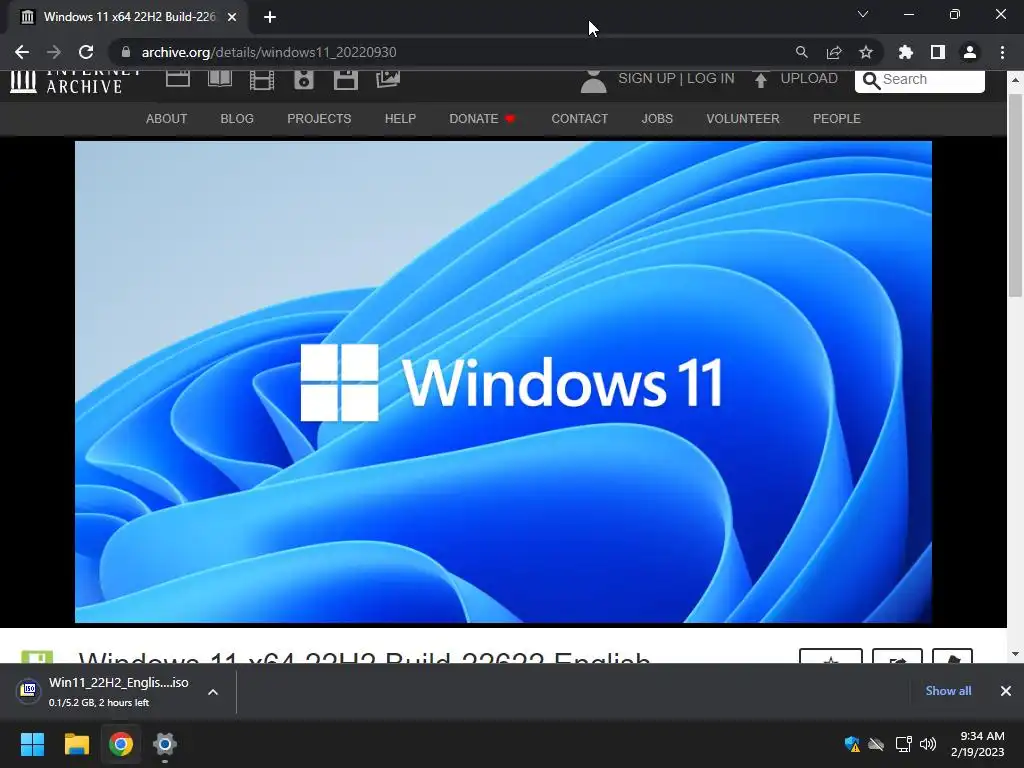Open the Texts book icon
Viewport: 1024px width, 768px height.
[220, 79]
